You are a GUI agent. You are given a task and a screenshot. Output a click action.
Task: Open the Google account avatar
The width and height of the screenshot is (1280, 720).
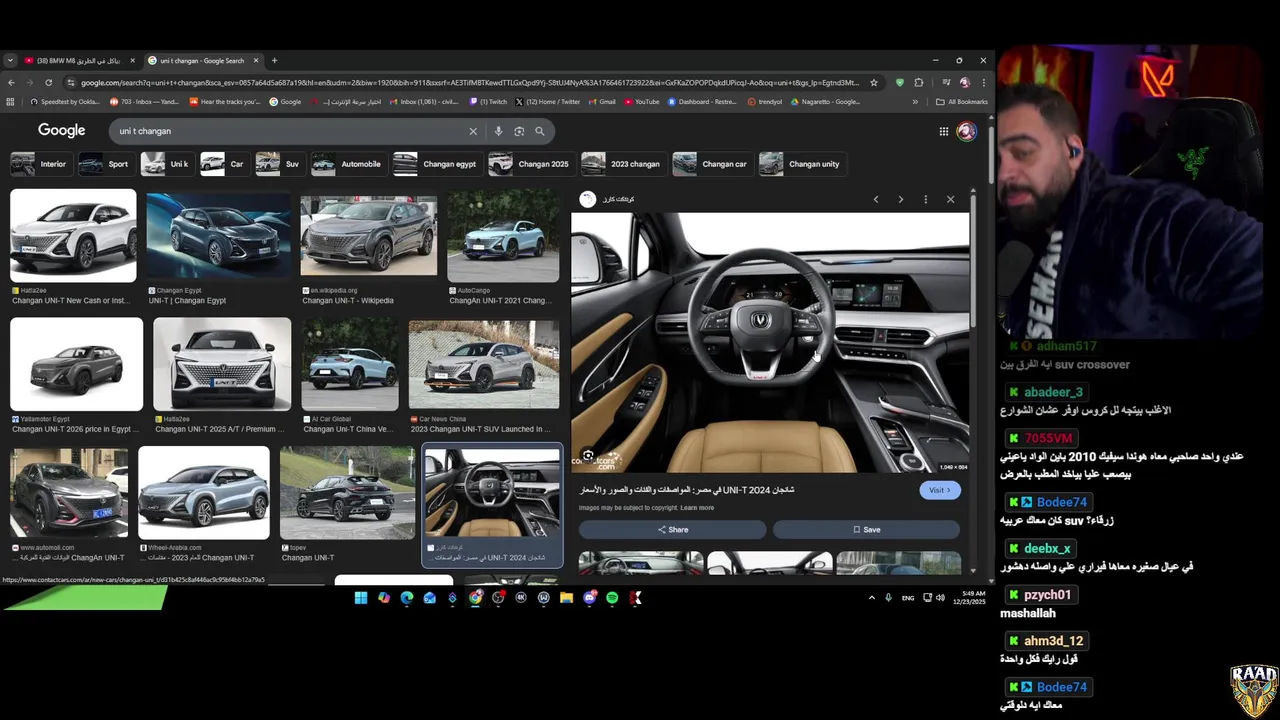(x=966, y=131)
